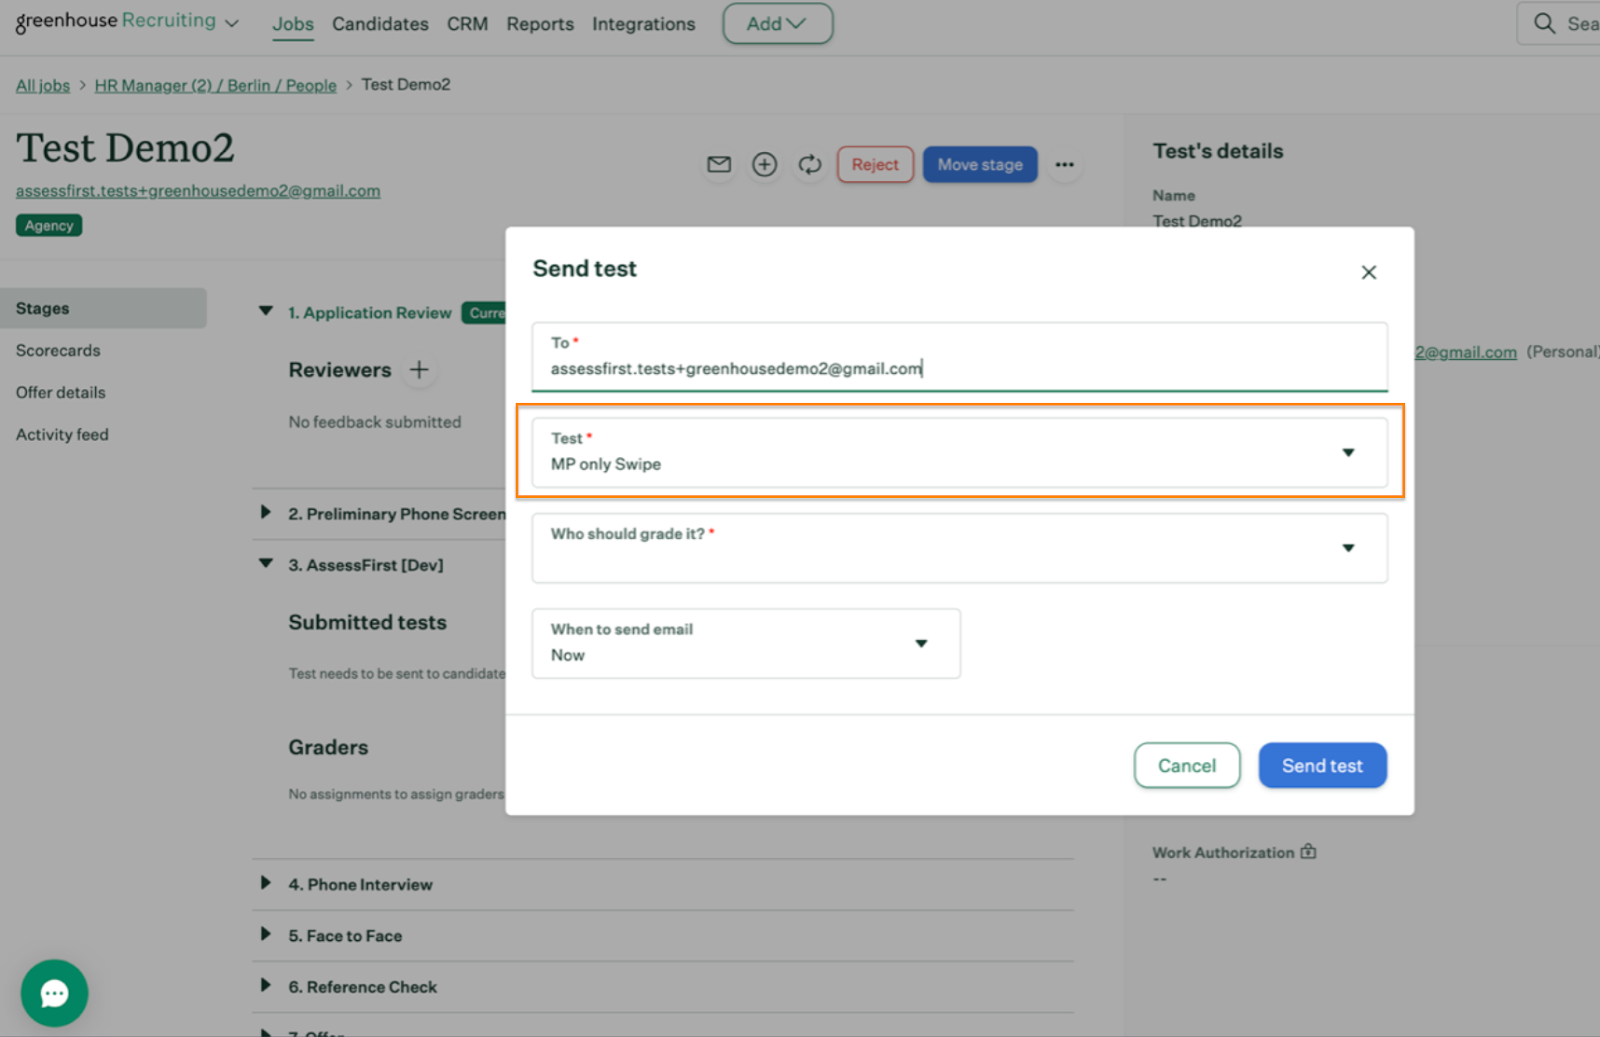Collapse the Application Review stage
1600x1037 pixels.
[x=266, y=312]
